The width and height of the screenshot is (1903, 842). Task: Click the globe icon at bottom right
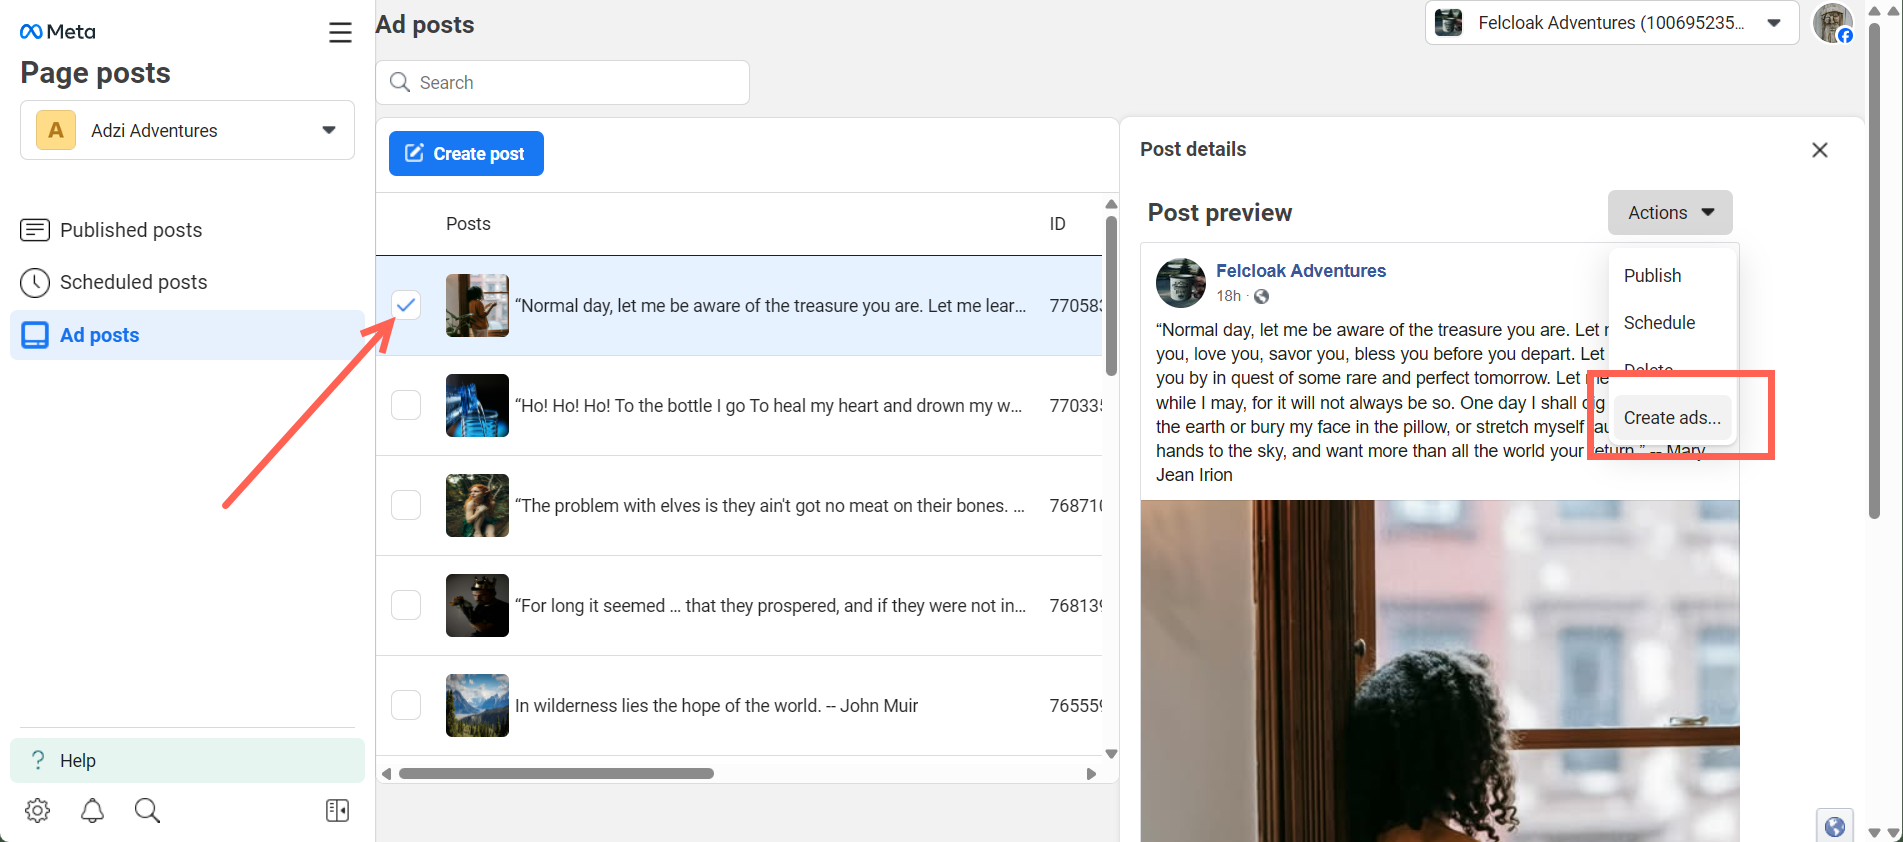(1835, 826)
